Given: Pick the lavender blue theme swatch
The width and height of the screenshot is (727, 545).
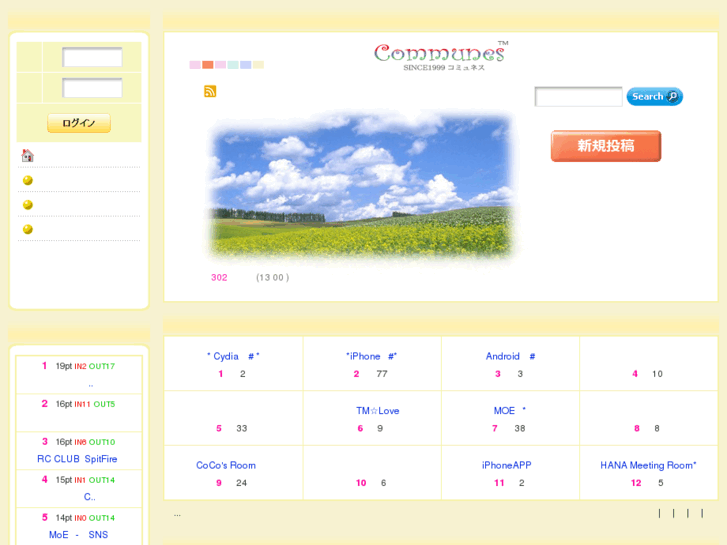Looking at the screenshot, I should click(x=246, y=64).
